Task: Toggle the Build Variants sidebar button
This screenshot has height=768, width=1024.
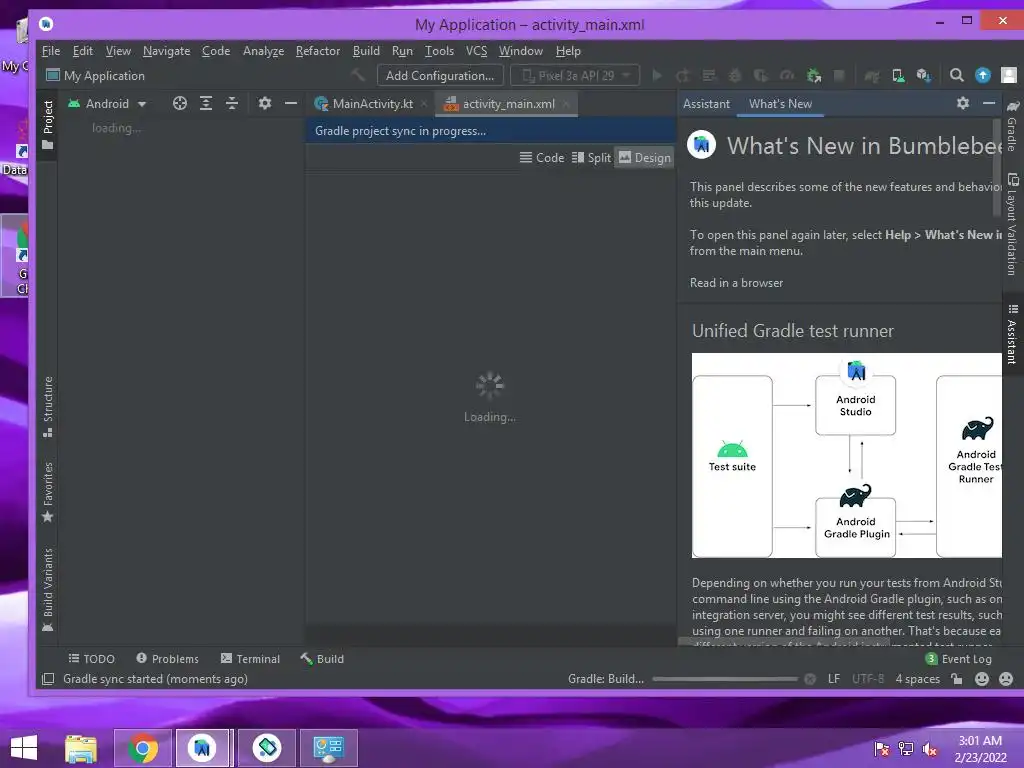Action: tap(48, 590)
